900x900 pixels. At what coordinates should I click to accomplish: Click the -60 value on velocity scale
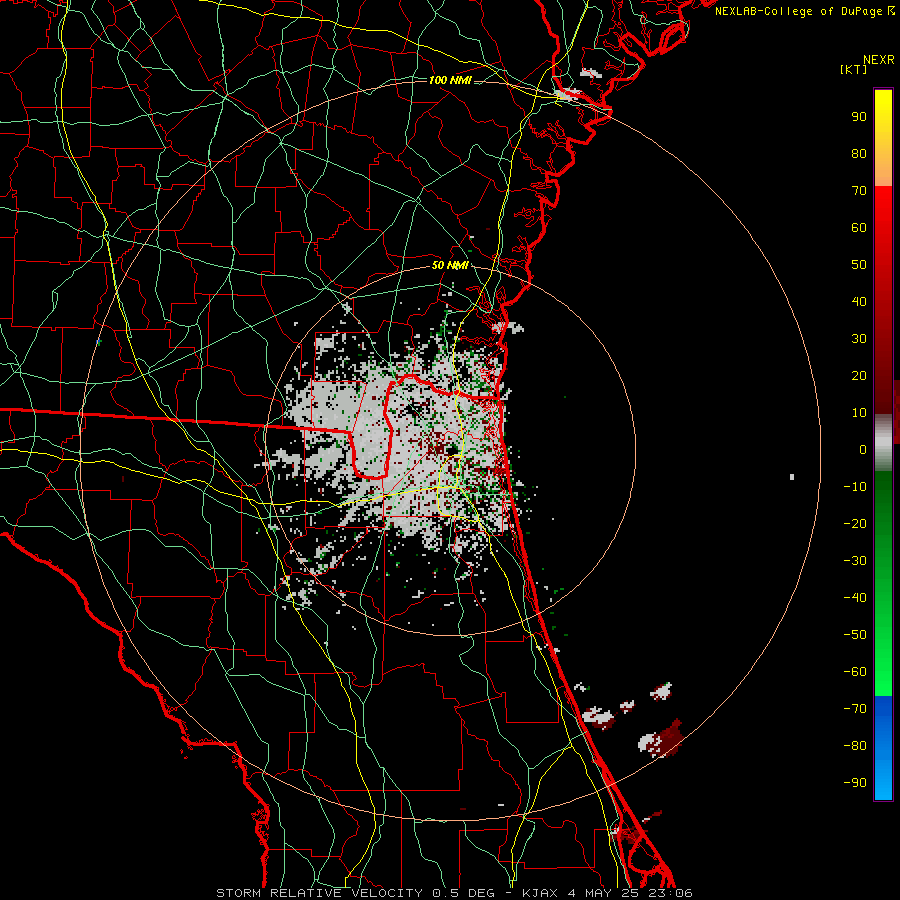tap(855, 672)
